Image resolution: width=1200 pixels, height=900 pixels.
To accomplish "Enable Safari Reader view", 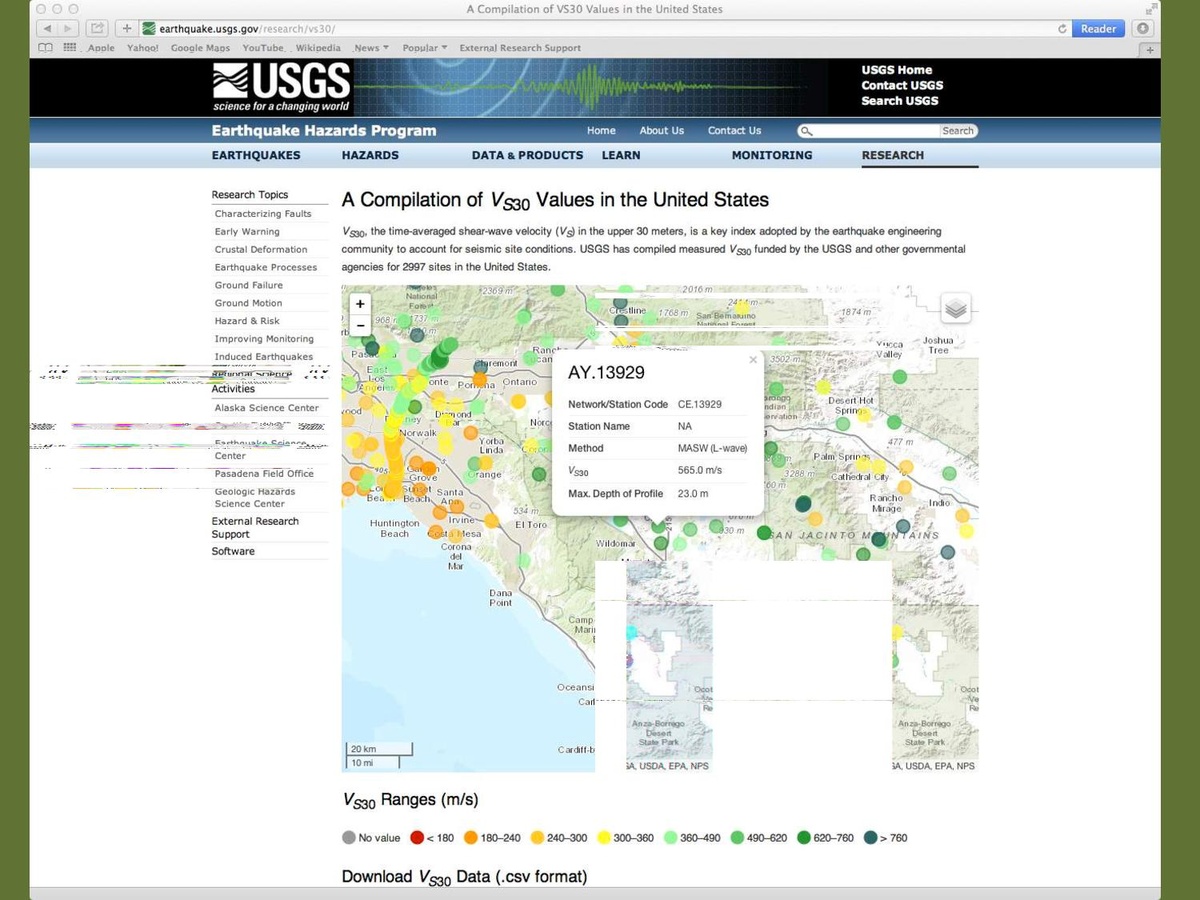I will (x=1098, y=29).
